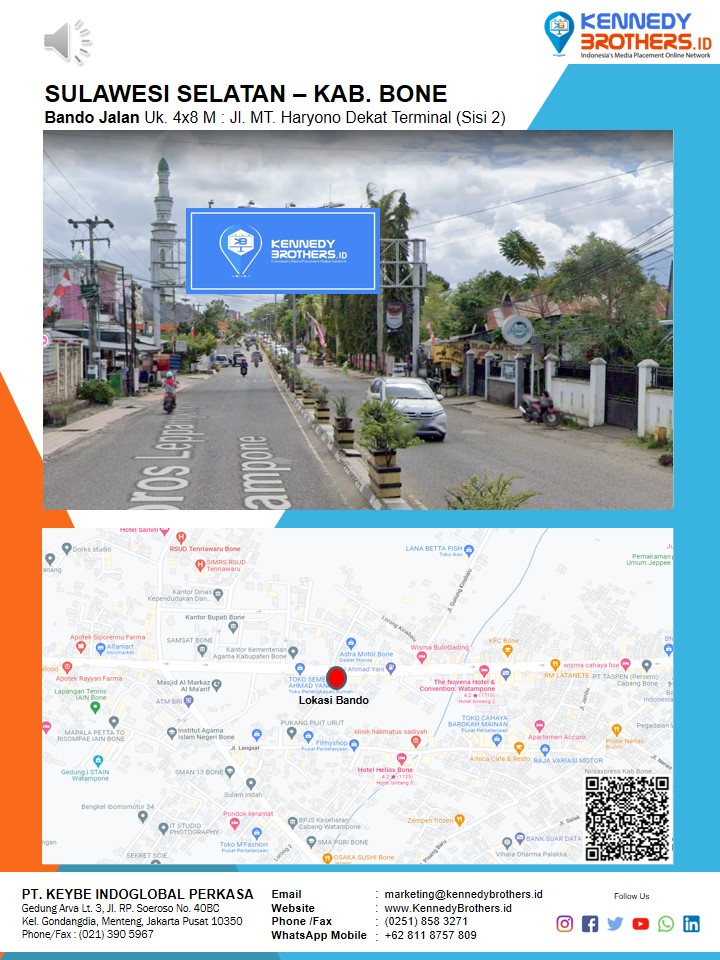Click Filmyshop map pin
This screenshot has height=960, width=720.
354,744
